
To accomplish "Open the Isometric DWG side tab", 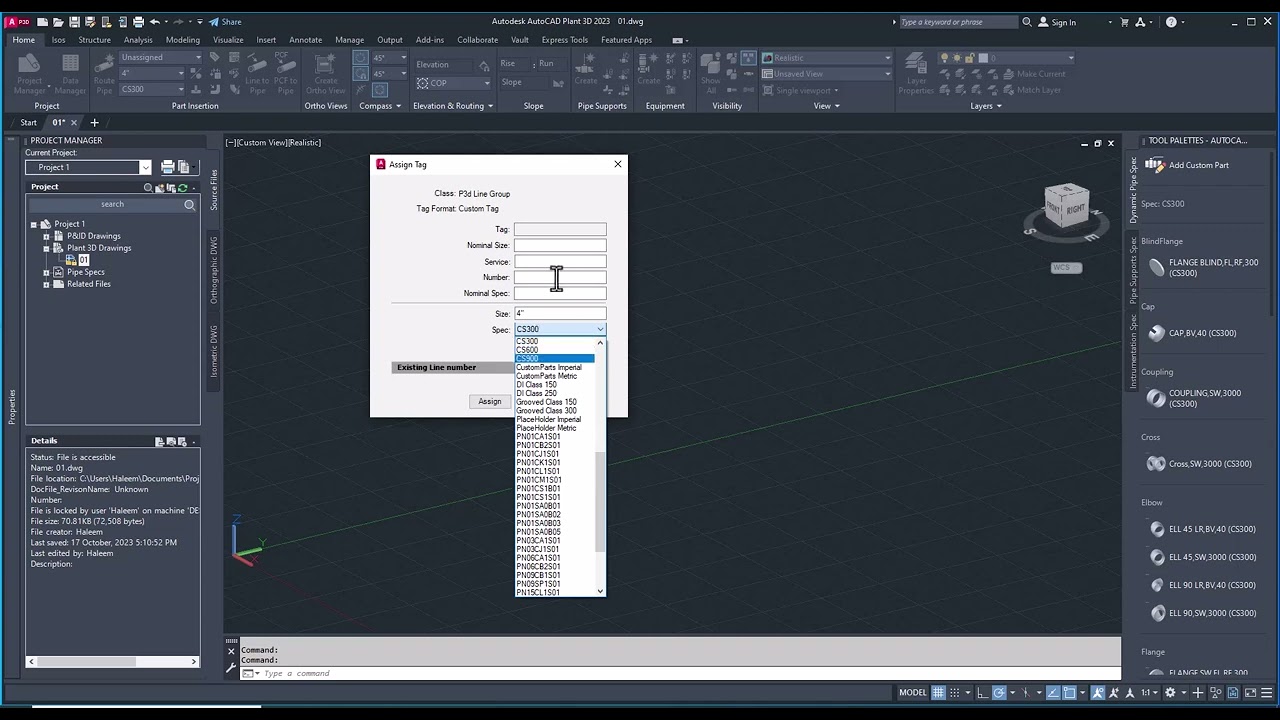I will tap(214, 350).
